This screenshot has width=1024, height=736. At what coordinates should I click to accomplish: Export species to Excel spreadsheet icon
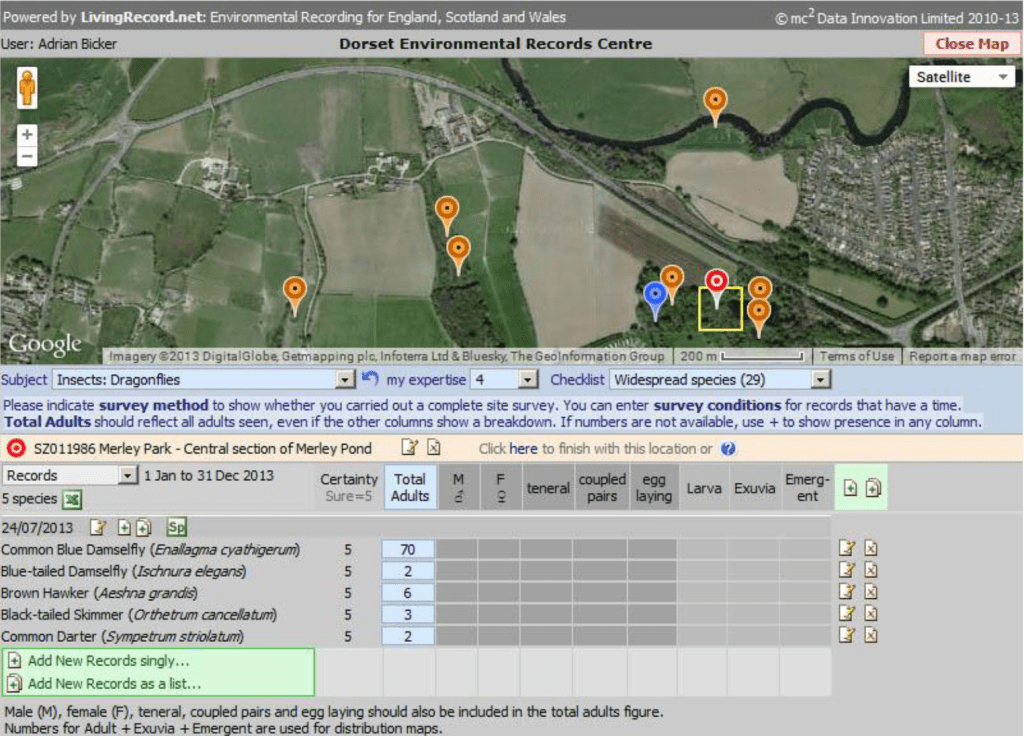pos(72,499)
